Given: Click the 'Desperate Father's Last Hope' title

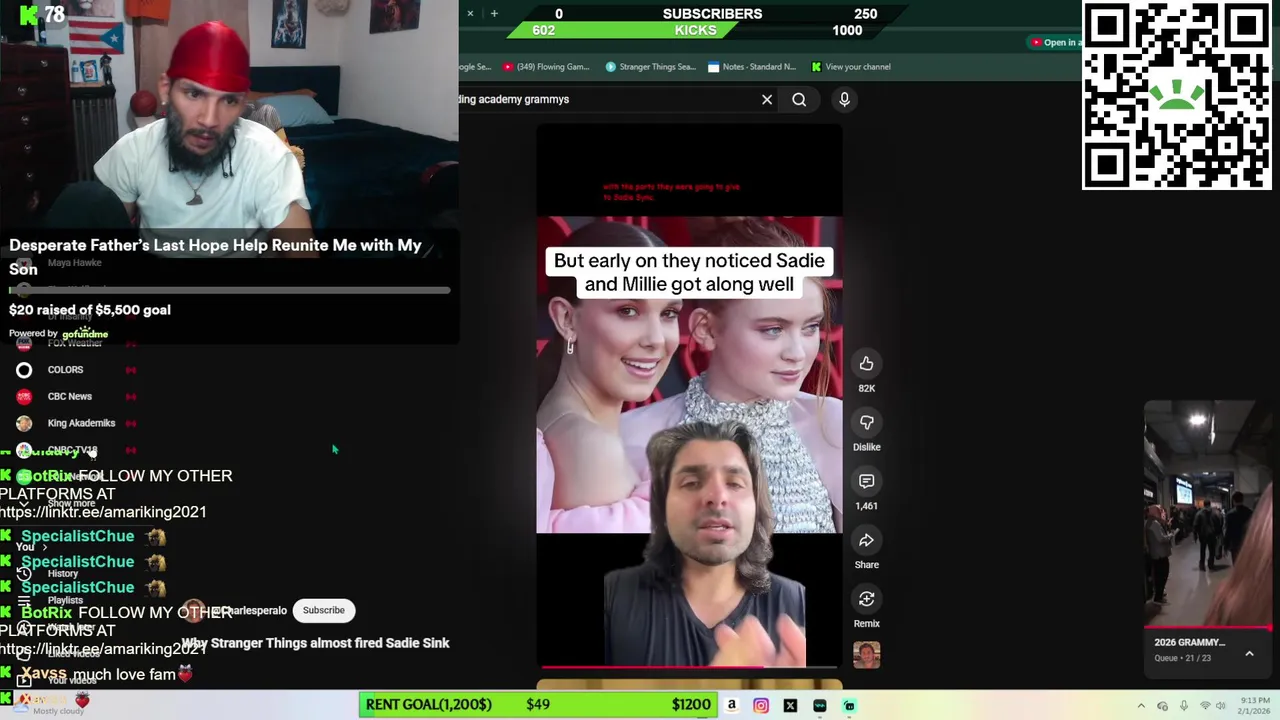Looking at the screenshot, I should [215, 257].
